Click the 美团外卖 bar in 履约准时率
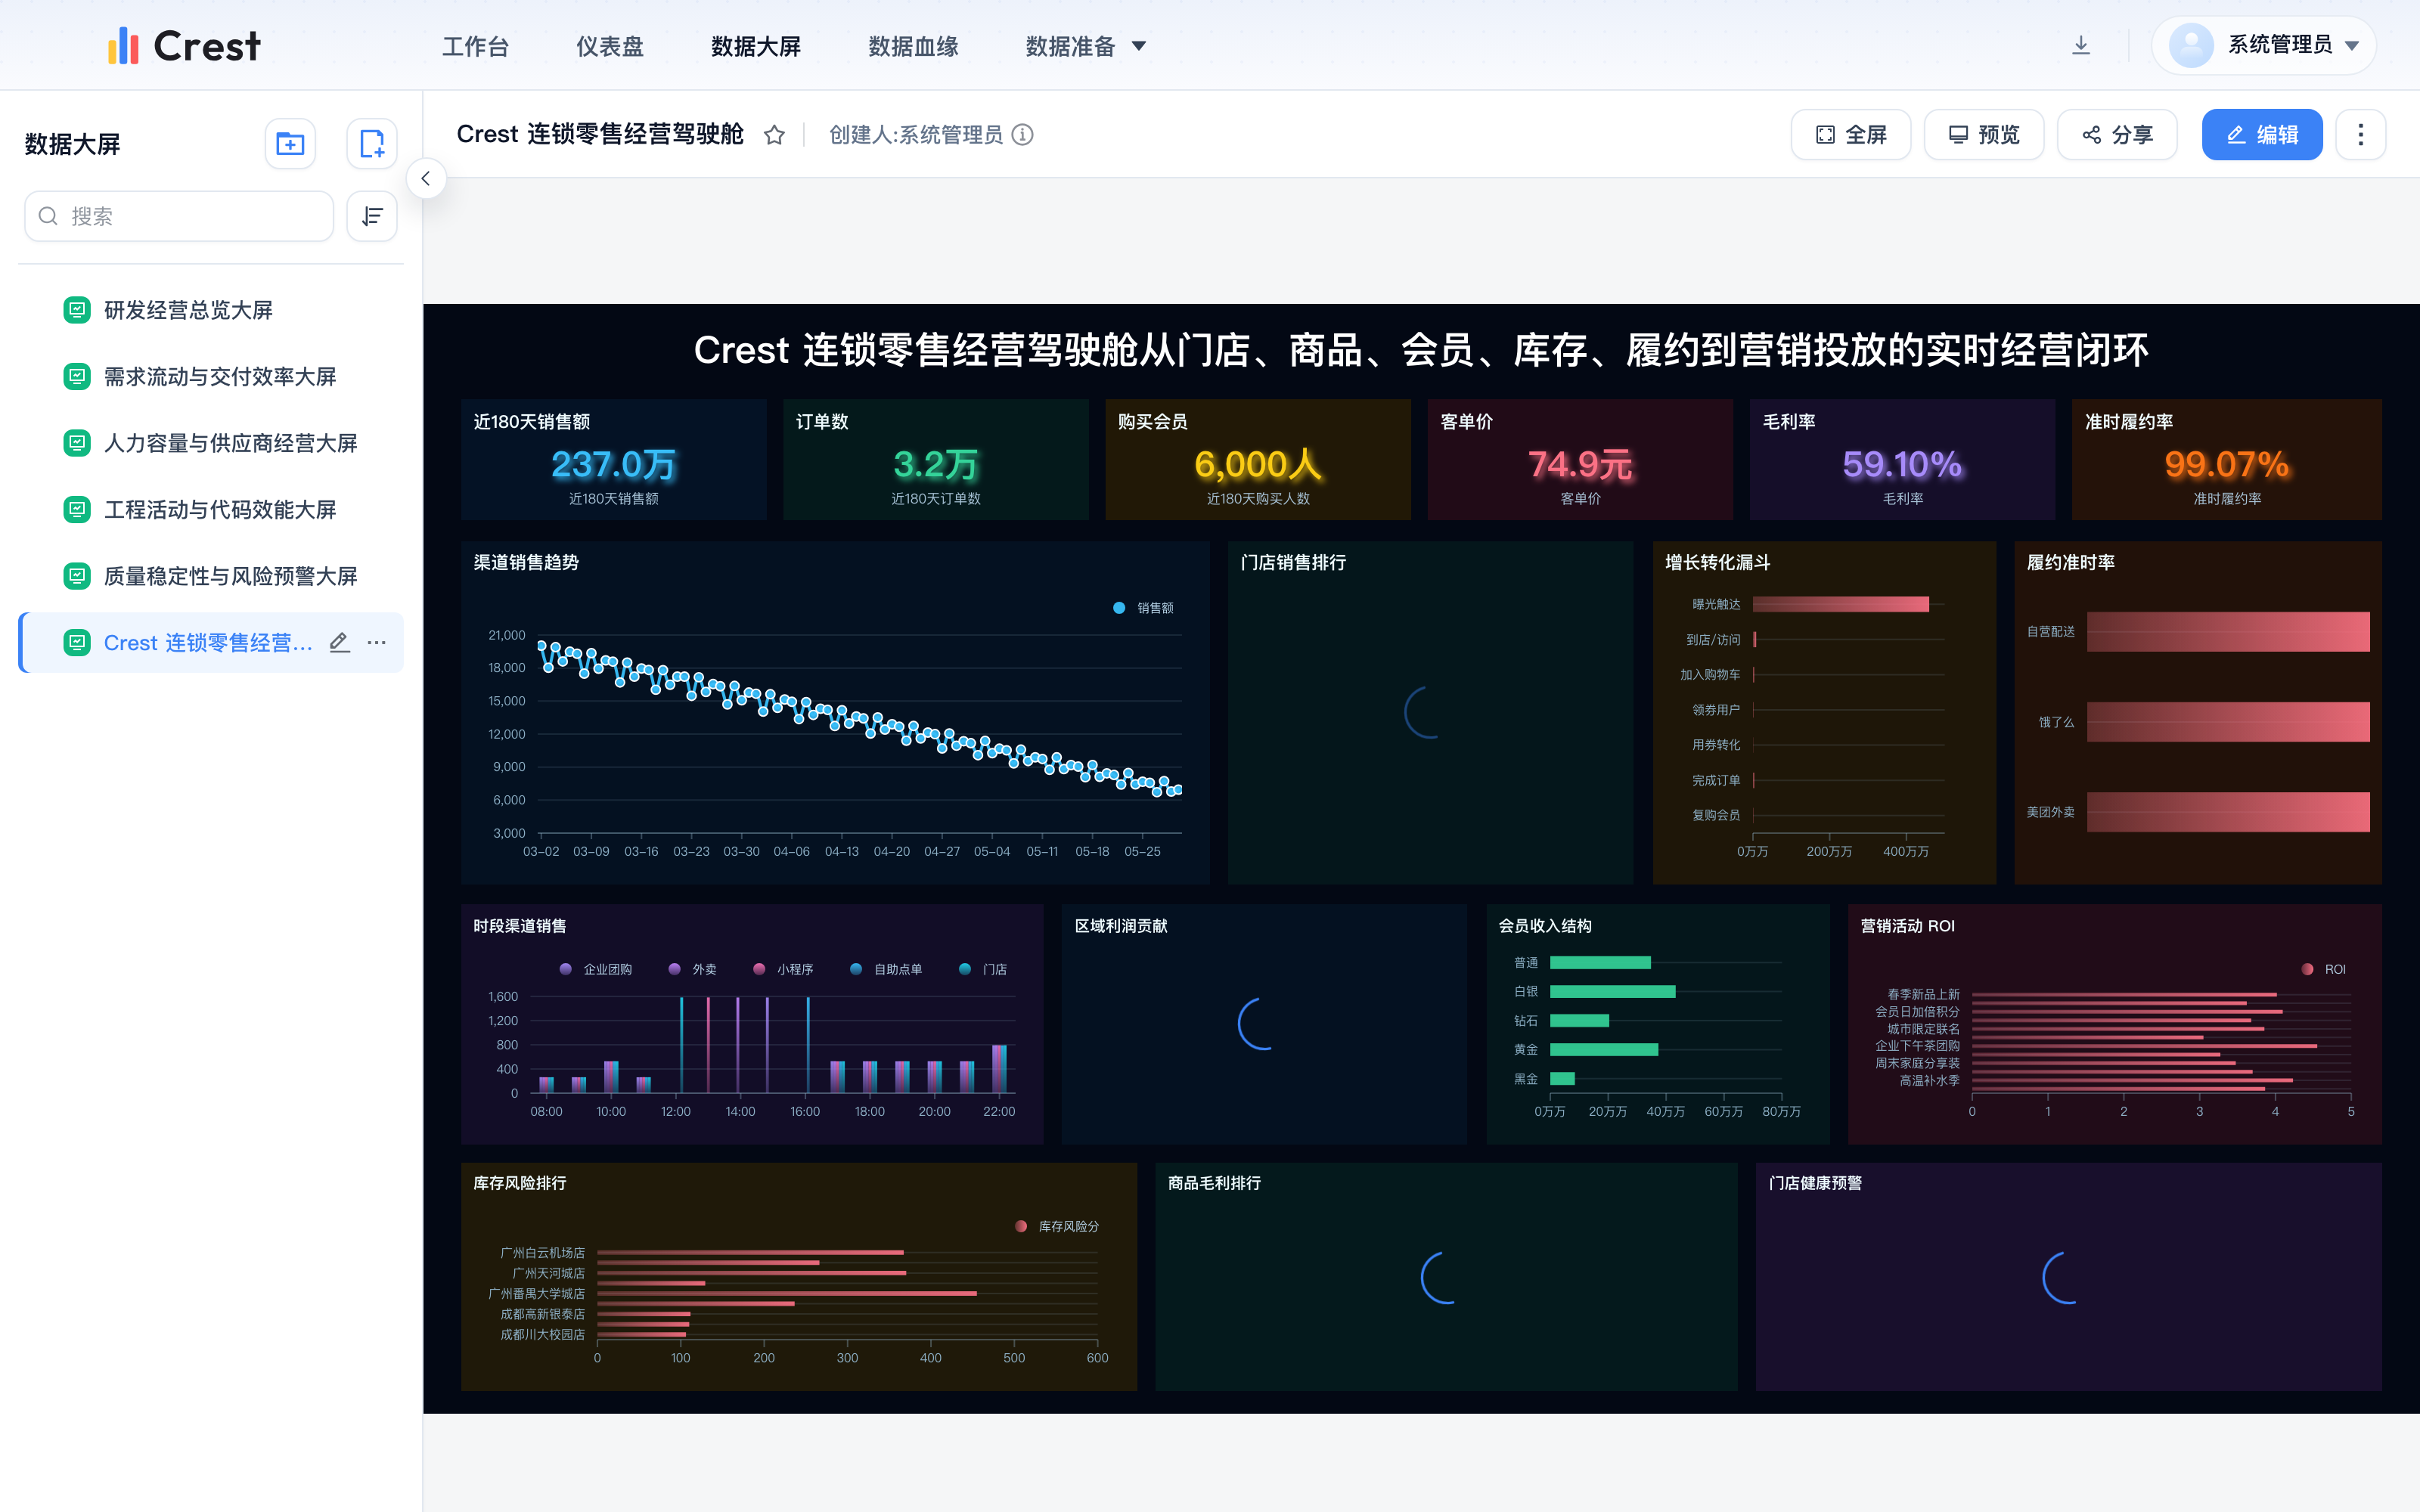Screen dimensions: 2420x1512 (x=2228, y=812)
